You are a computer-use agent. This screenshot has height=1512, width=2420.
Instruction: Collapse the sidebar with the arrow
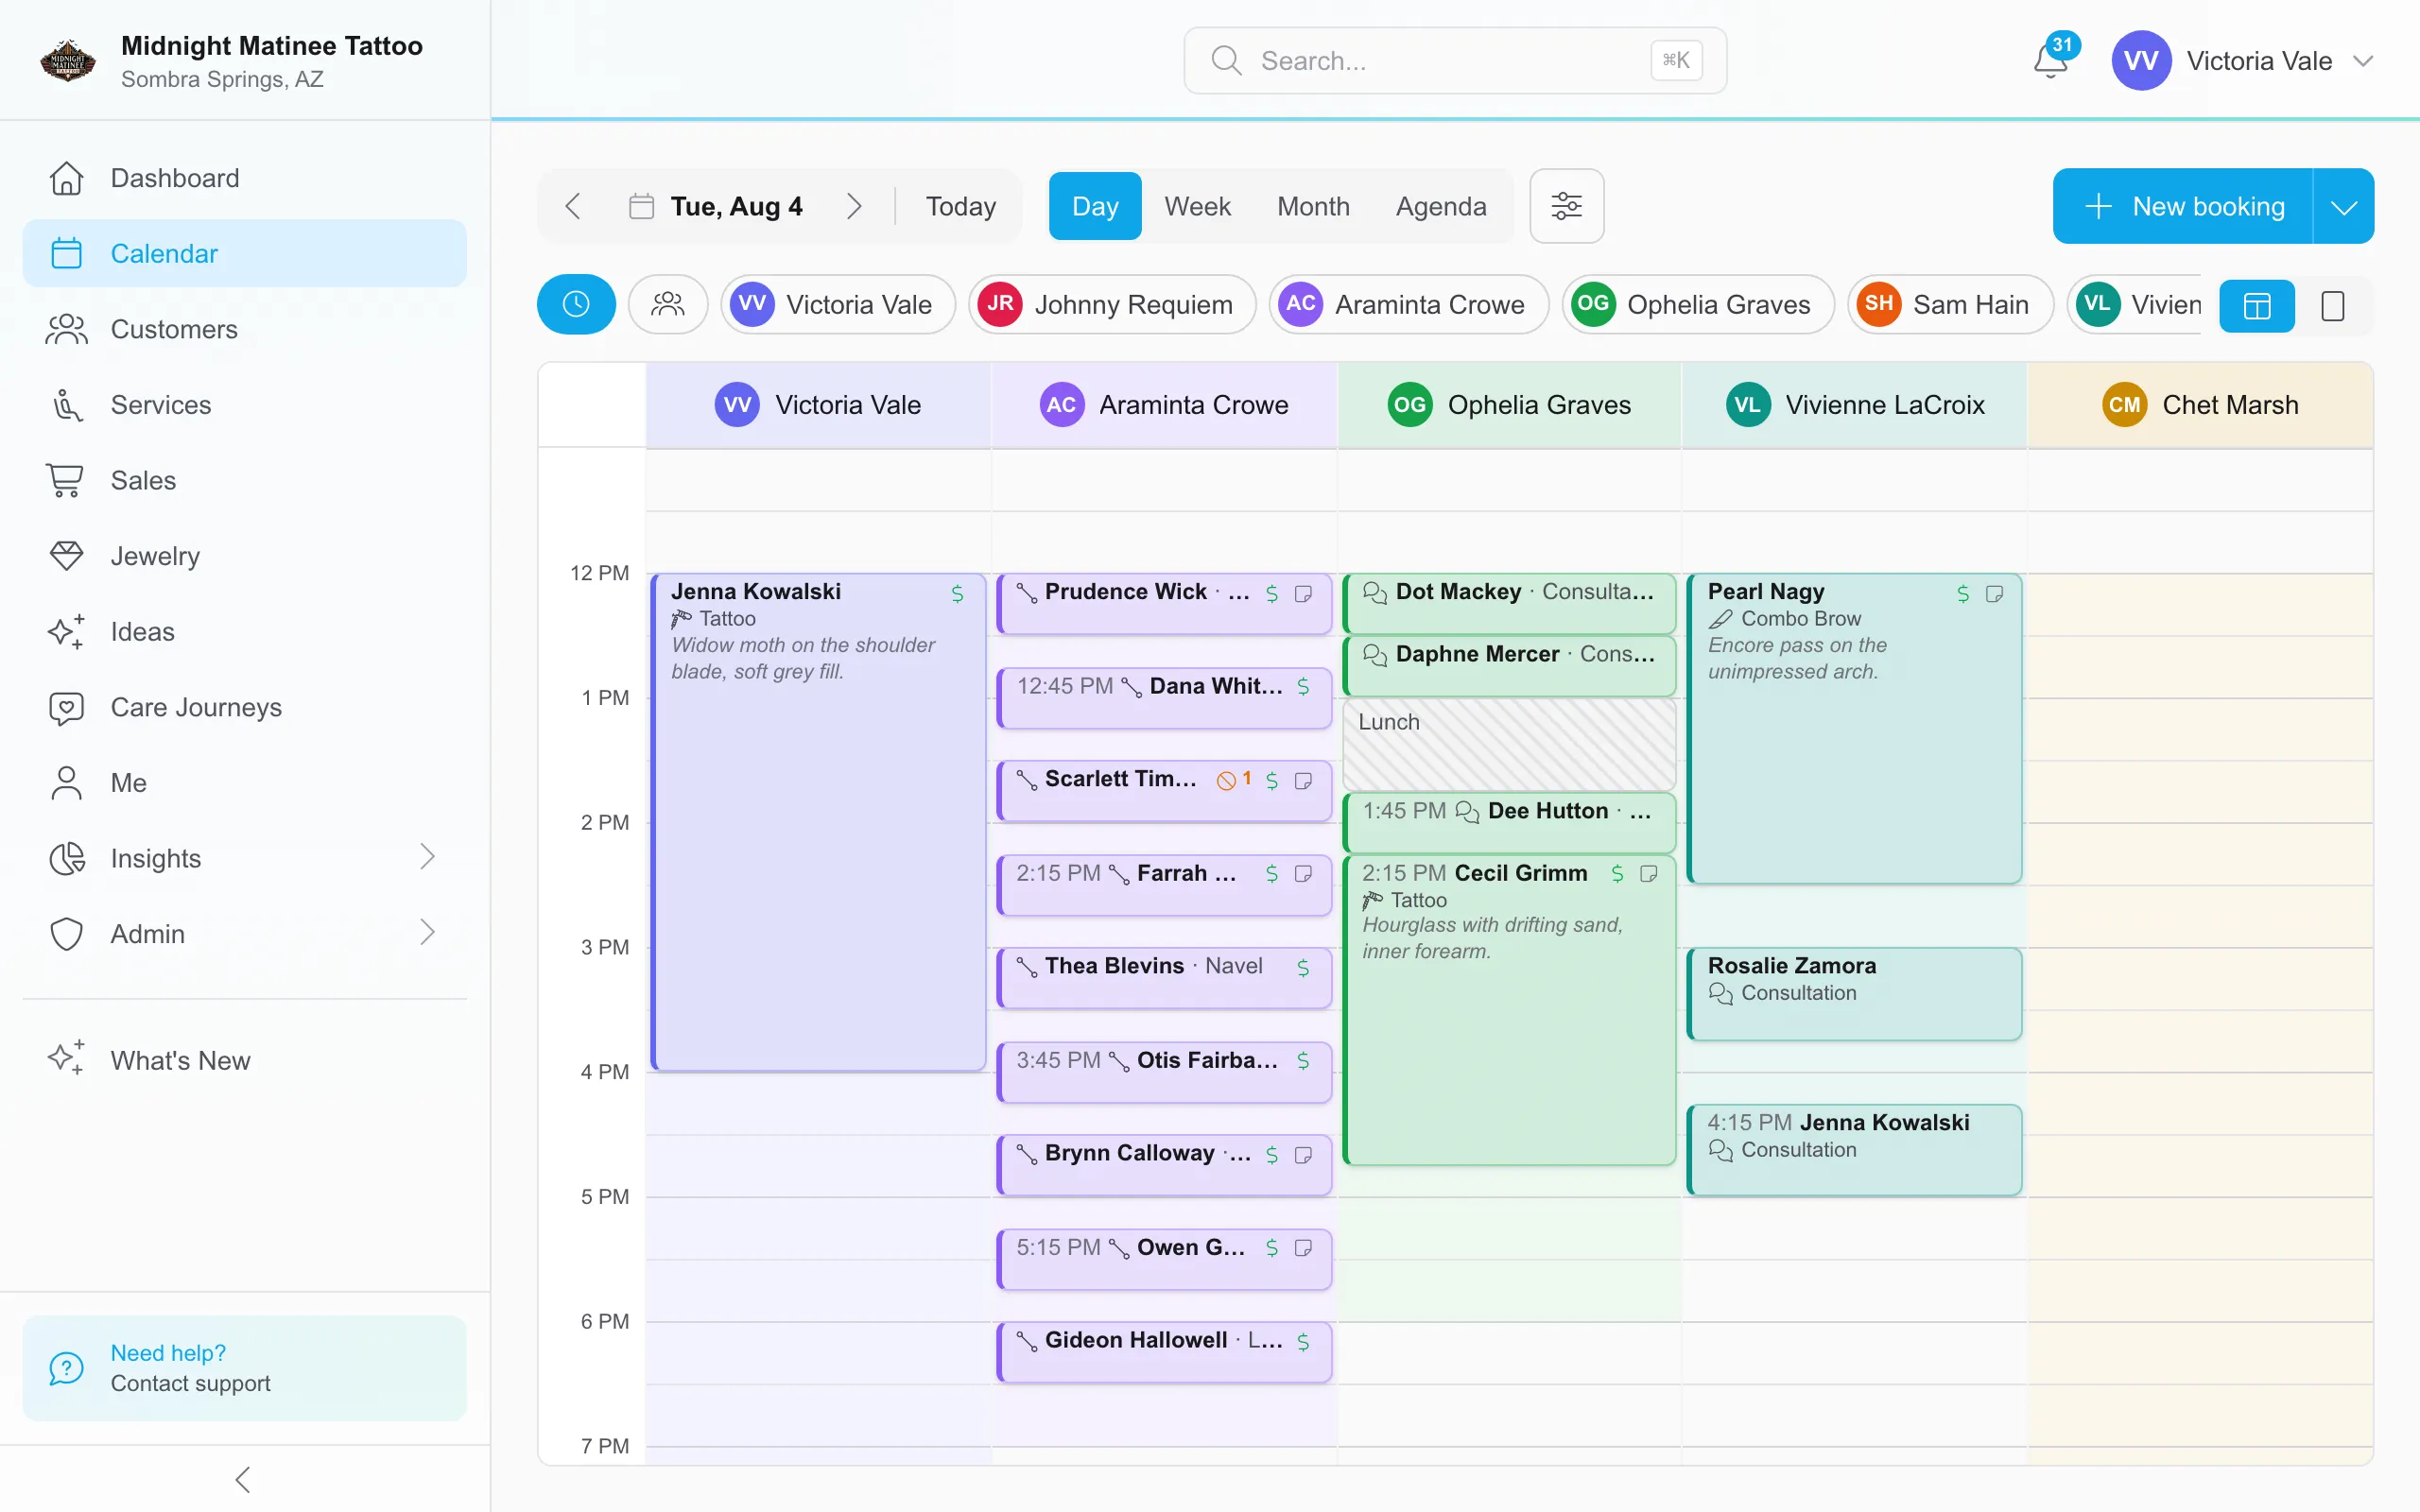coord(243,1479)
